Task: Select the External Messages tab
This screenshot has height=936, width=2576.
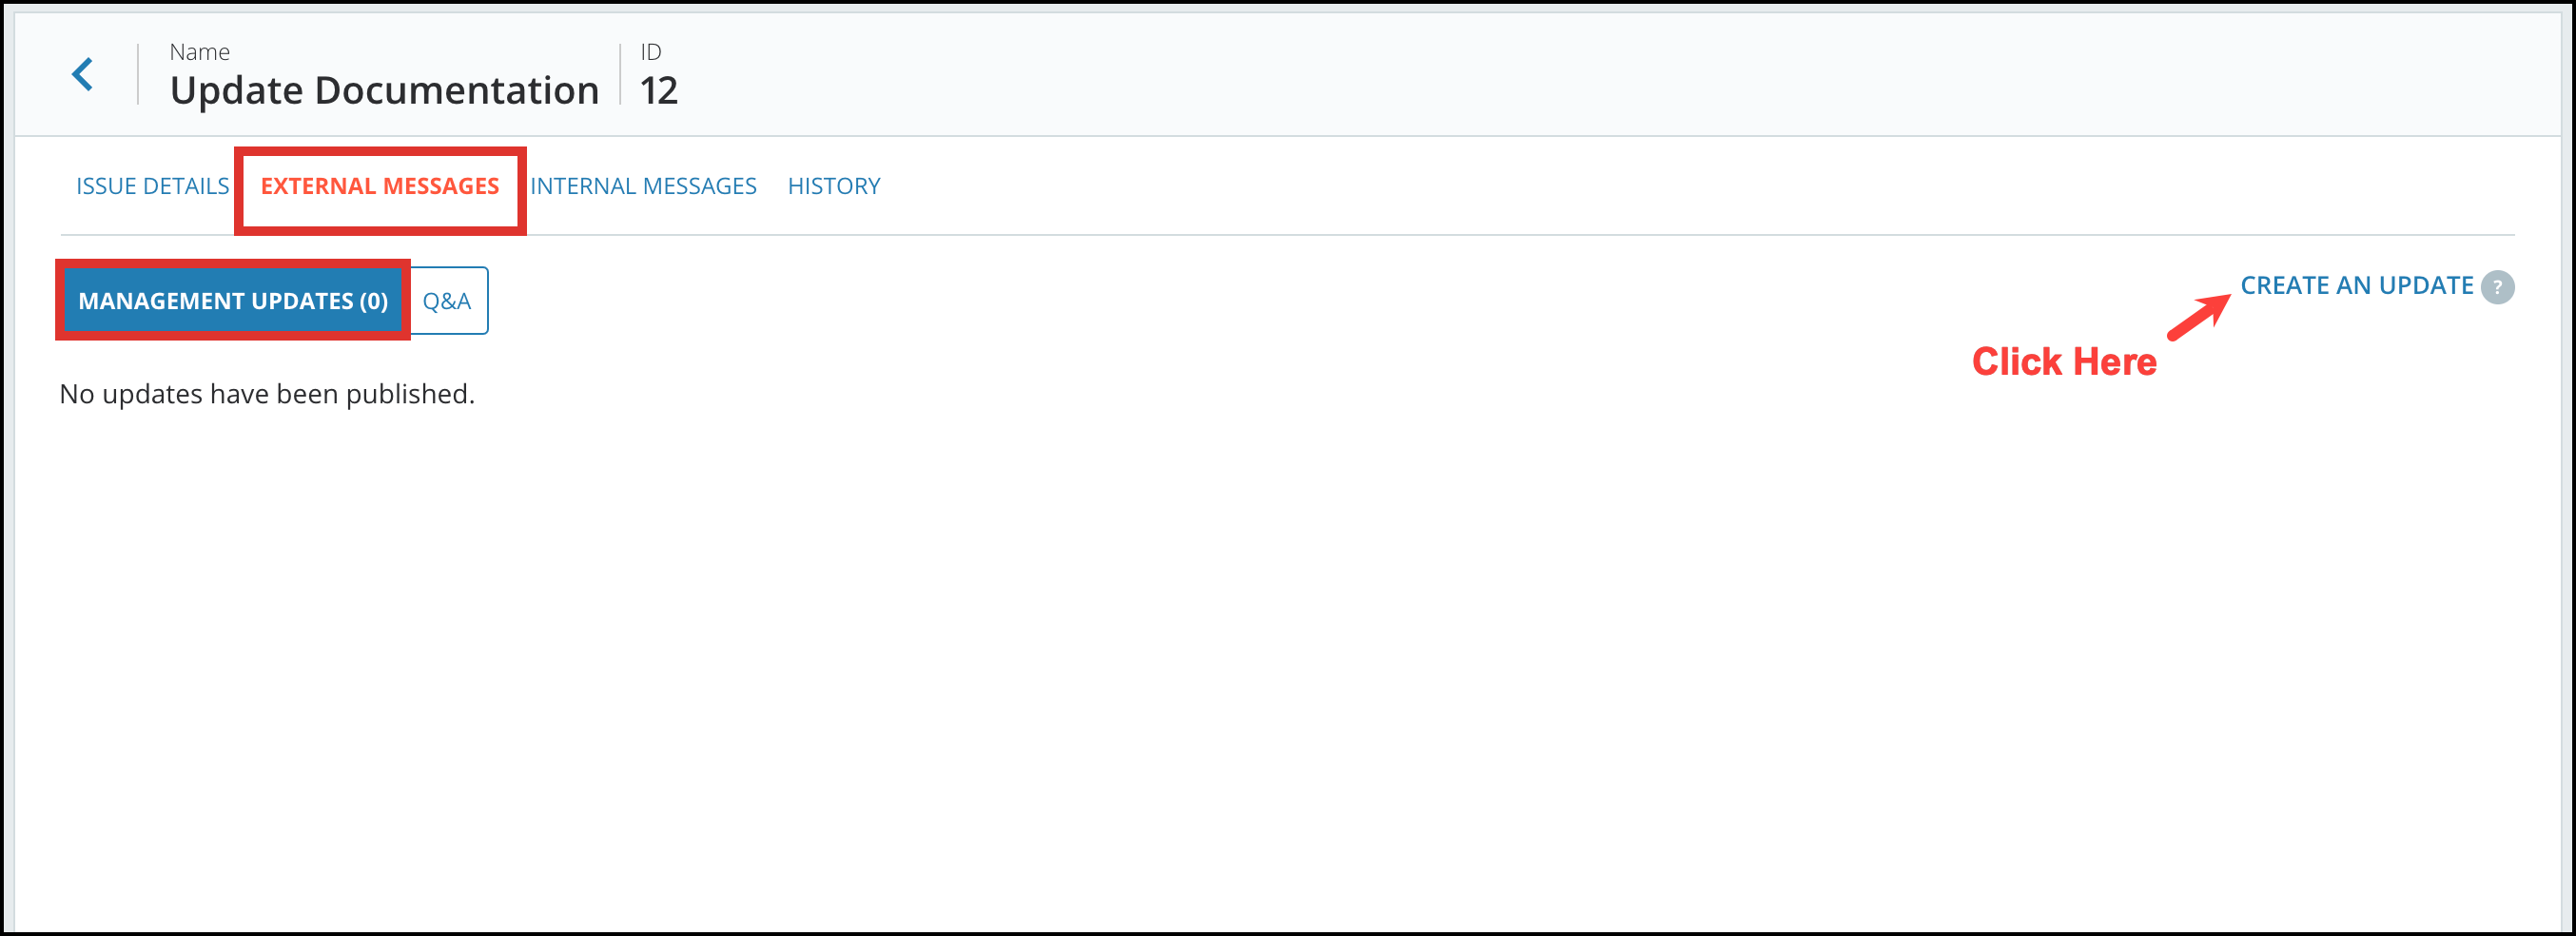Action: (x=379, y=186)
